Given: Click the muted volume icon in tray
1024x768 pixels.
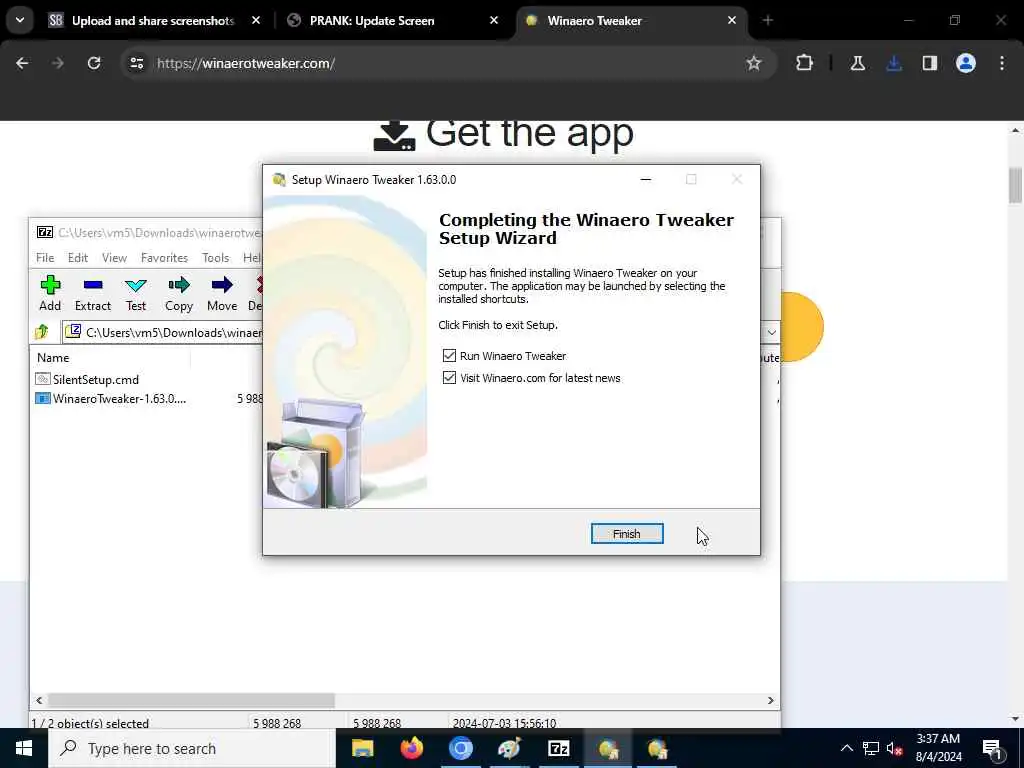Looking at the screenshot, I should (894, 748).
